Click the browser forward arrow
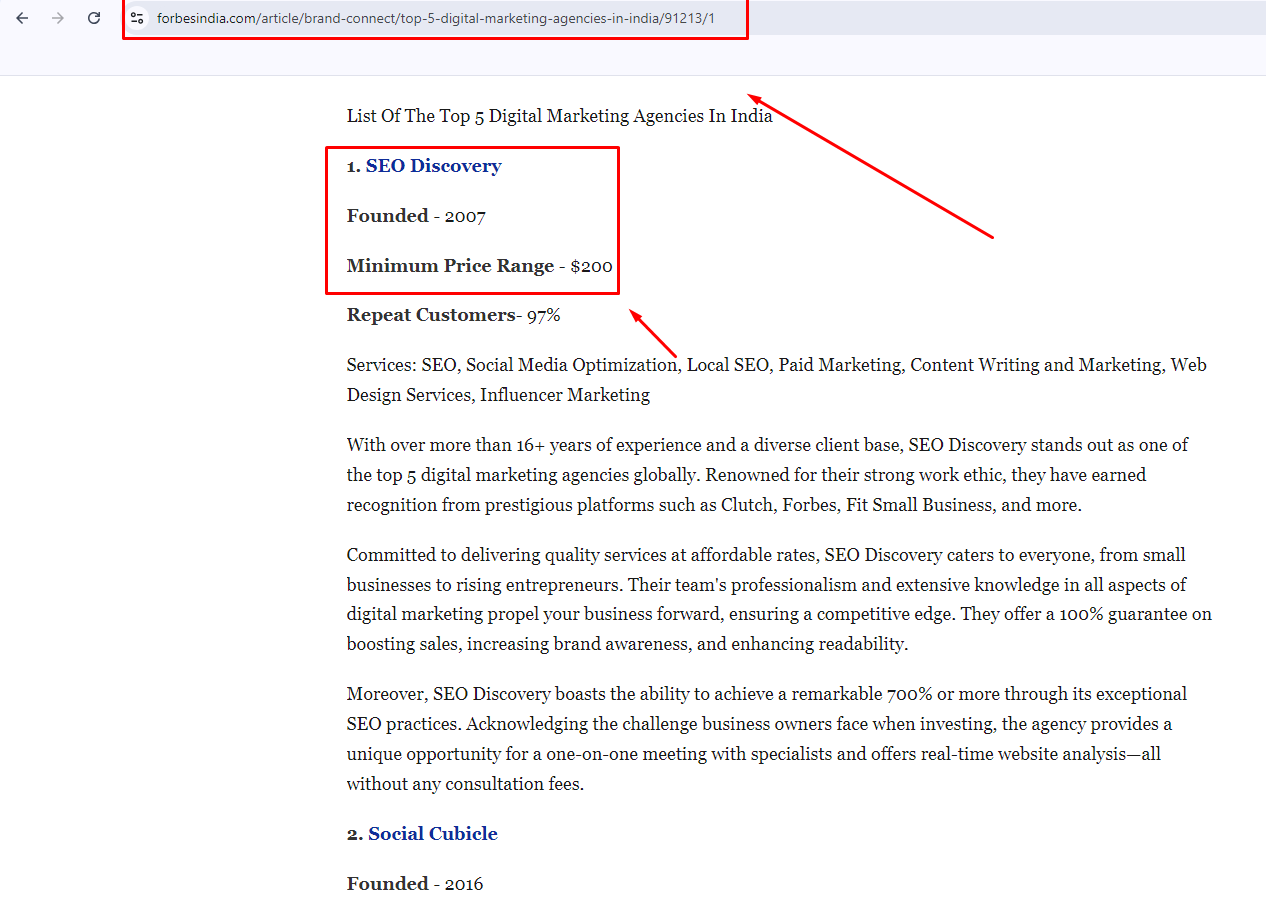 pyautogui.click(x=58, y=18)
